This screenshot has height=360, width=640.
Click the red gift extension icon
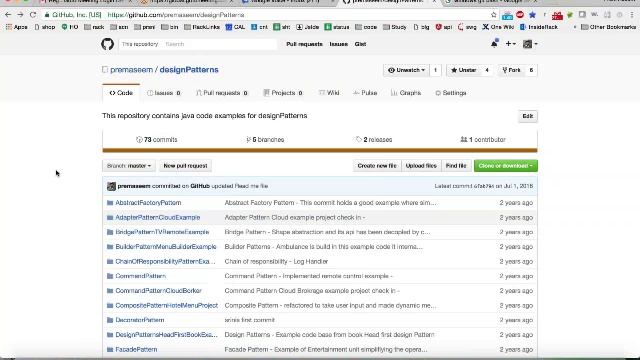[557, 15]
